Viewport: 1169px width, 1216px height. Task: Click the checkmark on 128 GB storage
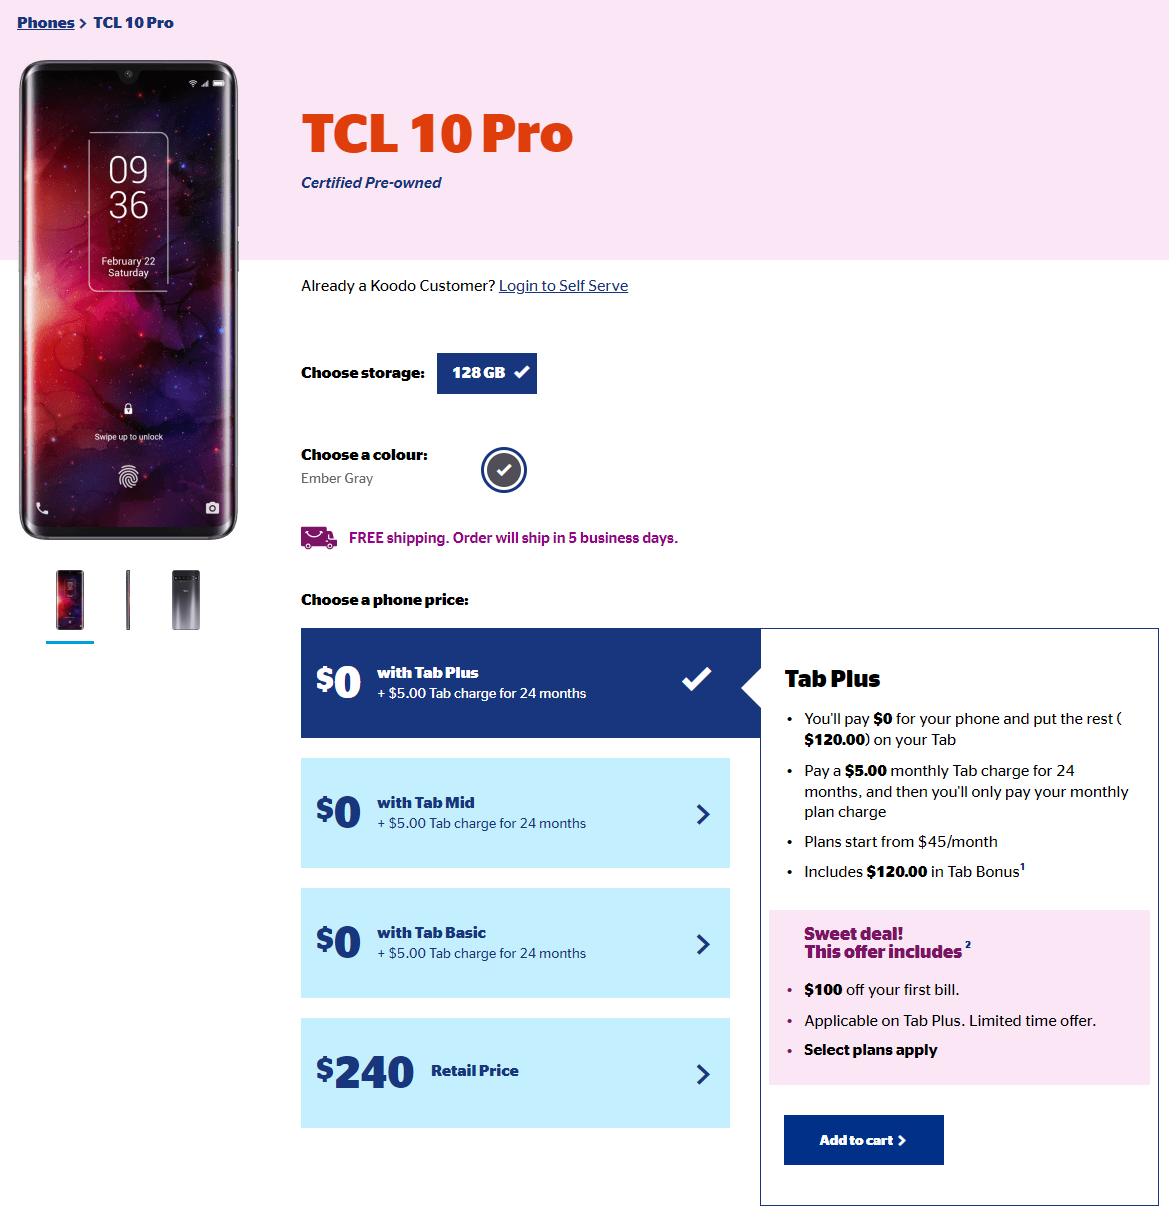521,372
